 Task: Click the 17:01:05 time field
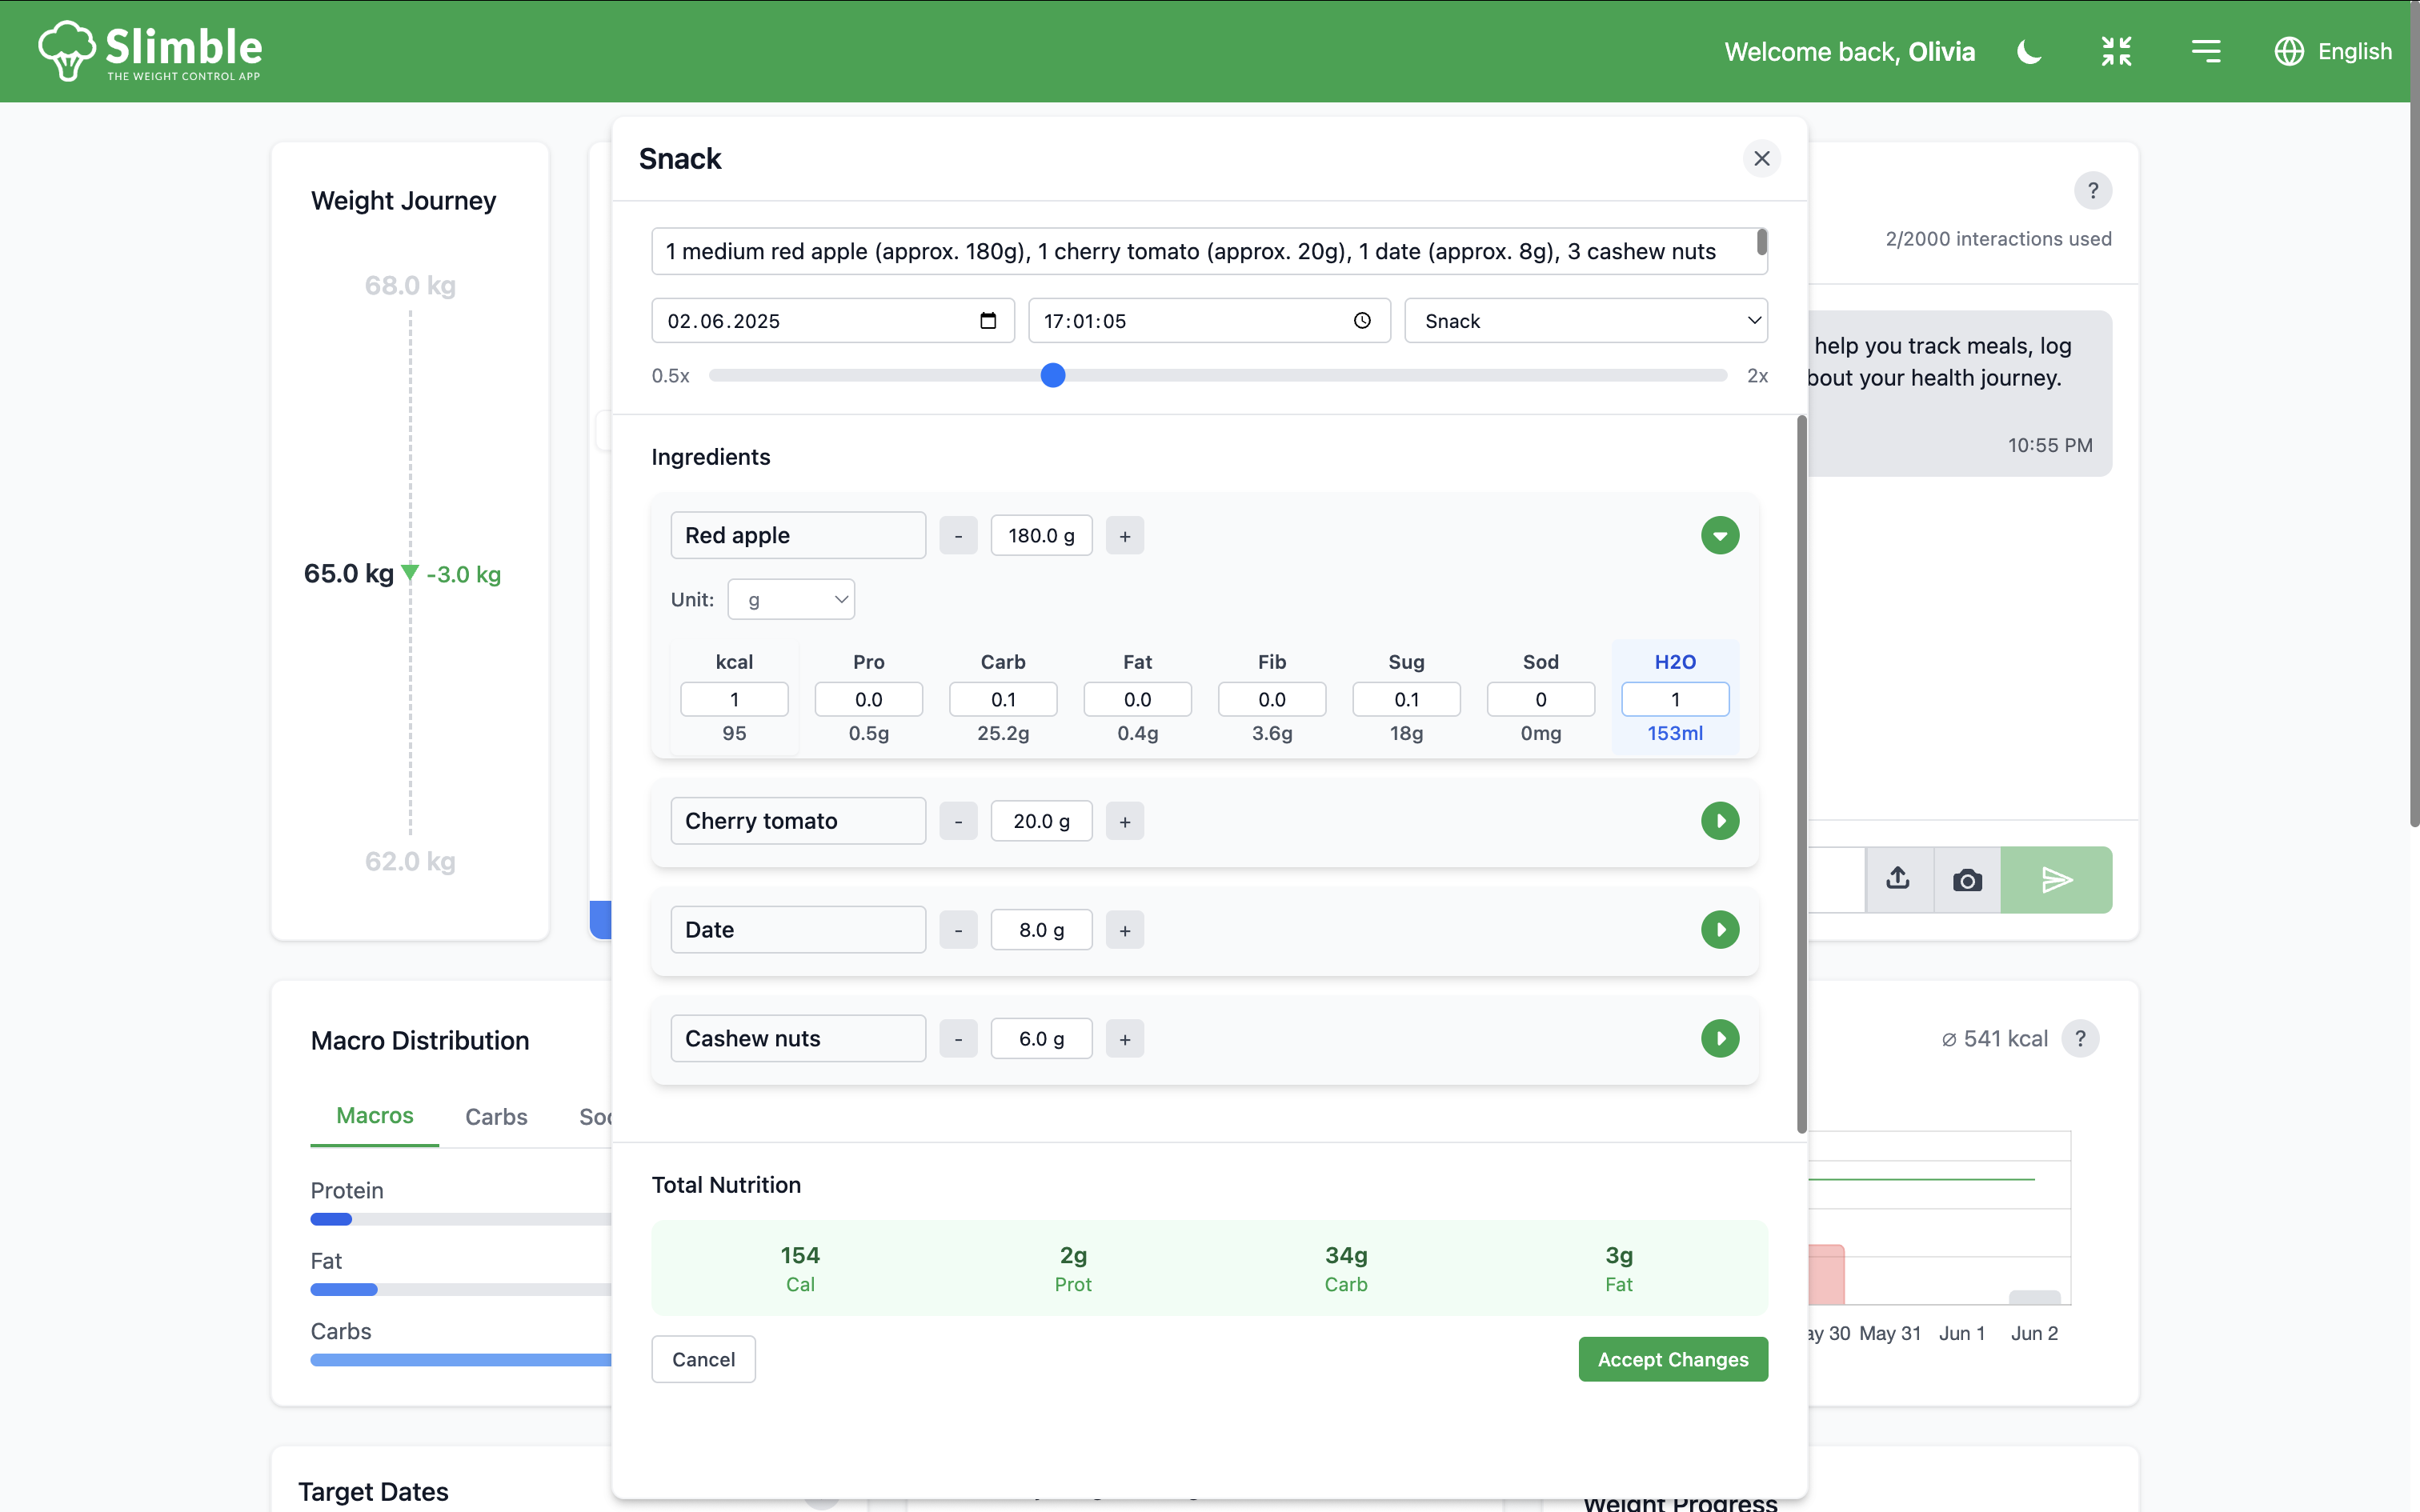click(x=1209, y=321)
